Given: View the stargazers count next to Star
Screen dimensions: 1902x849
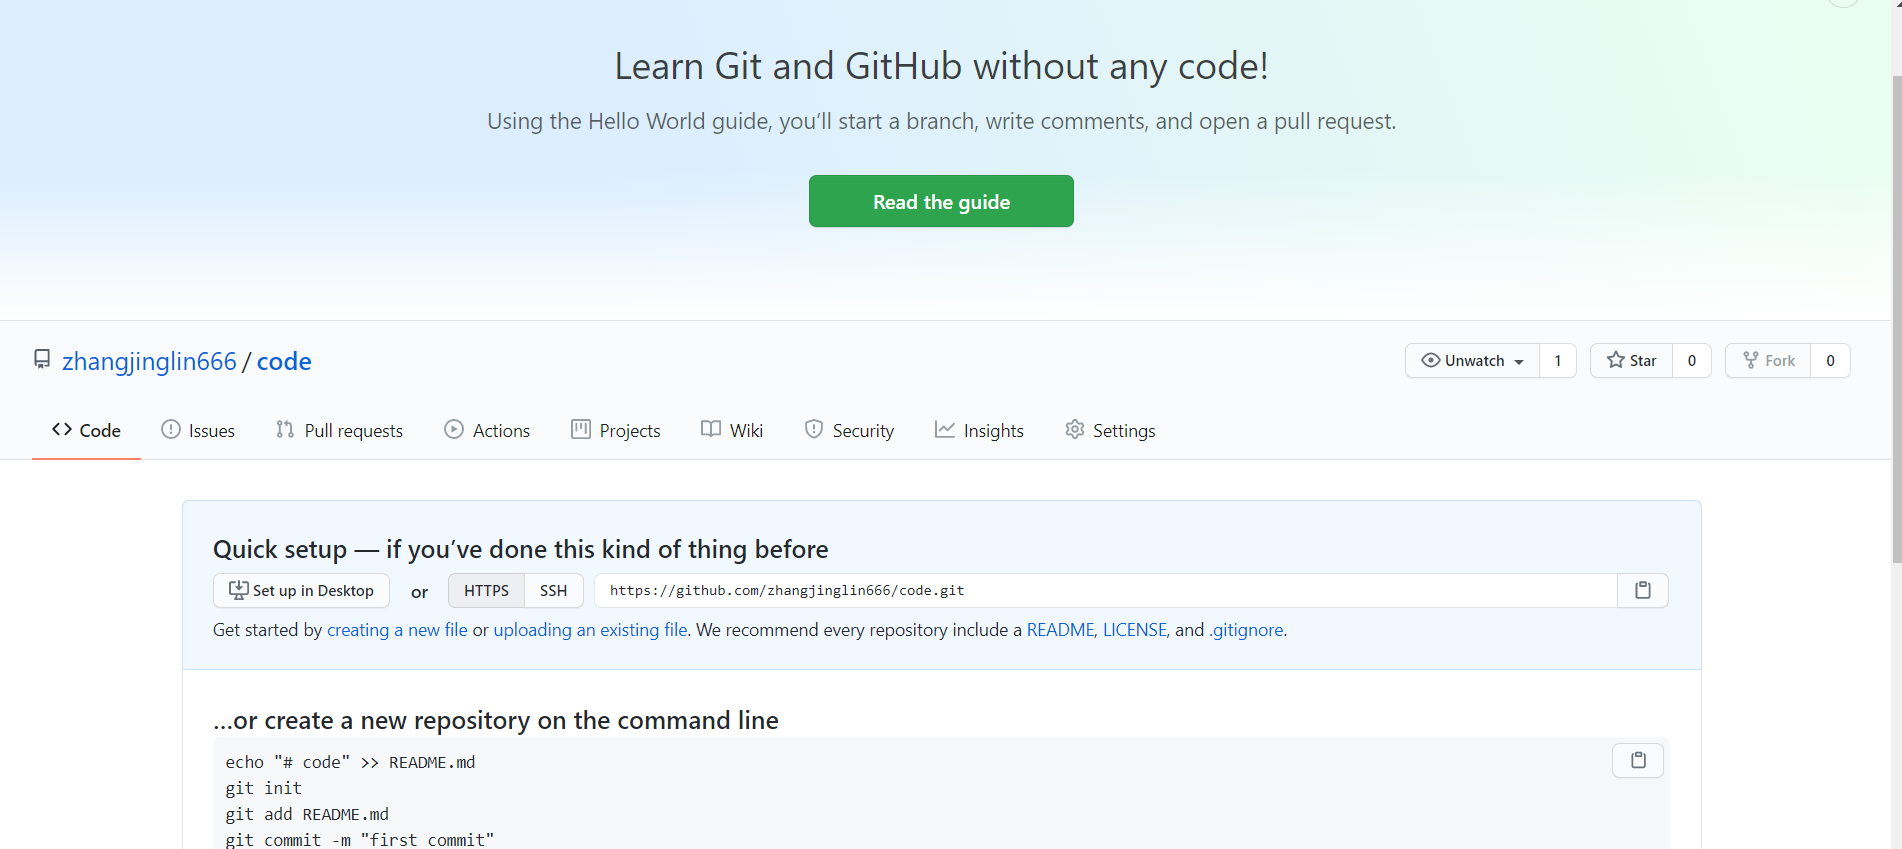Looking at the screenshot, I should point(1692,361).
